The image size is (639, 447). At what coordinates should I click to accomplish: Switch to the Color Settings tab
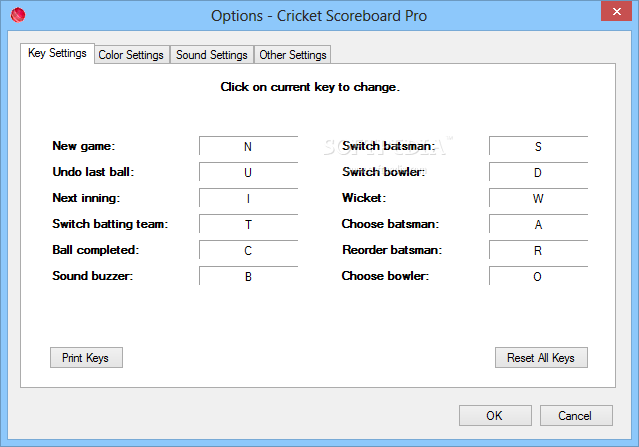click(131, 55)
